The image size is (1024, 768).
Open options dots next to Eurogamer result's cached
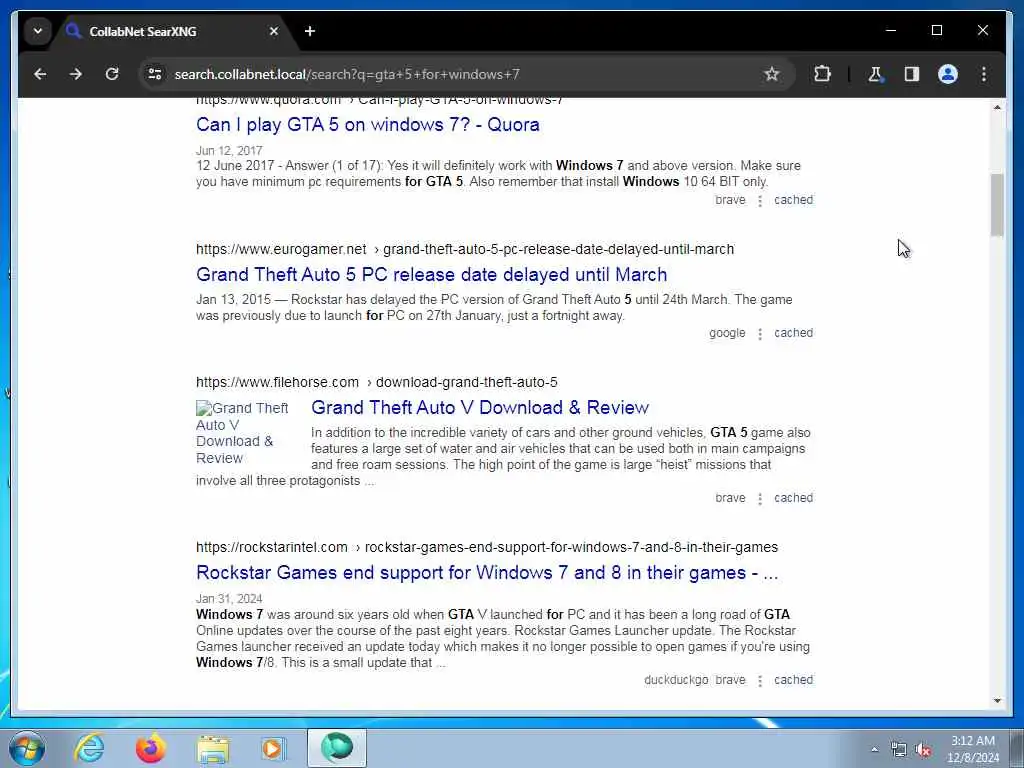point(760,334)
